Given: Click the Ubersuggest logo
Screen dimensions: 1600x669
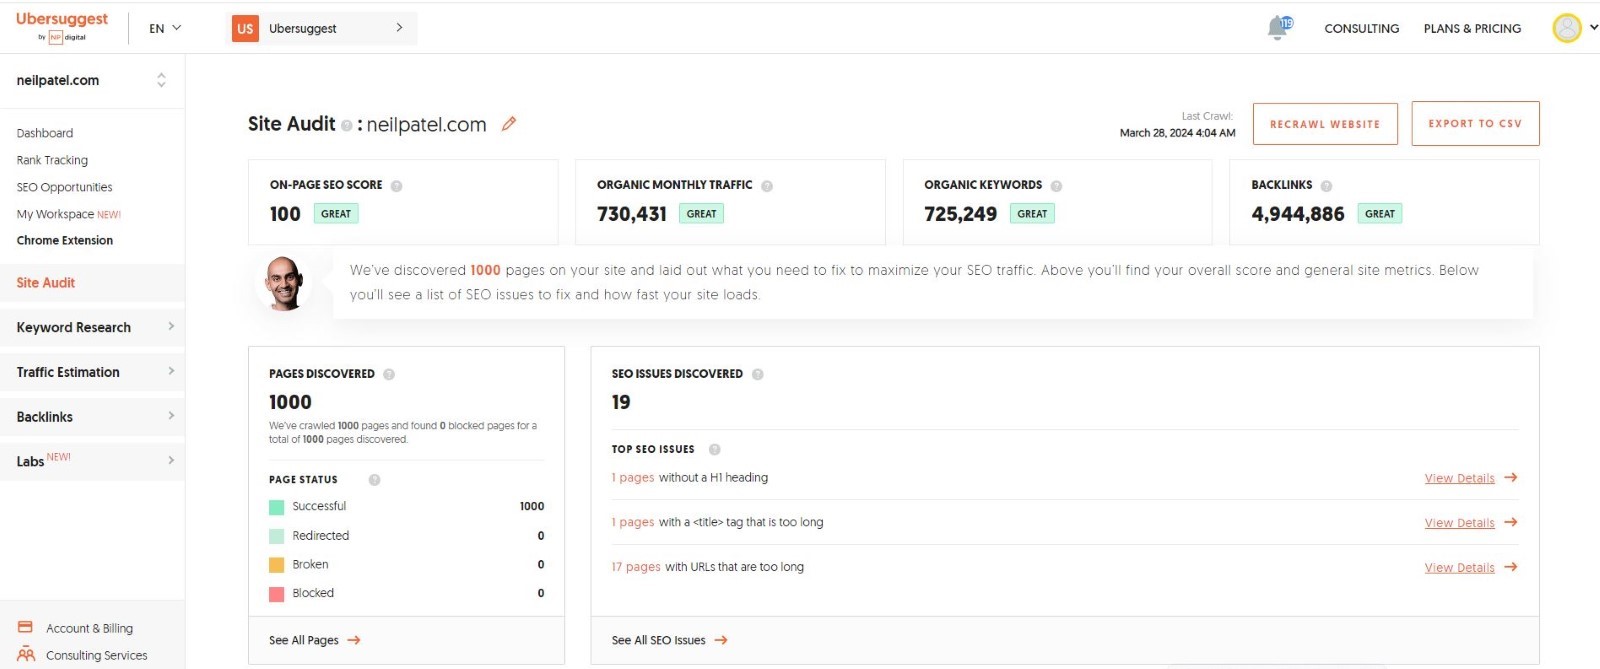Looking at the screenshot, I should [62, 27].
